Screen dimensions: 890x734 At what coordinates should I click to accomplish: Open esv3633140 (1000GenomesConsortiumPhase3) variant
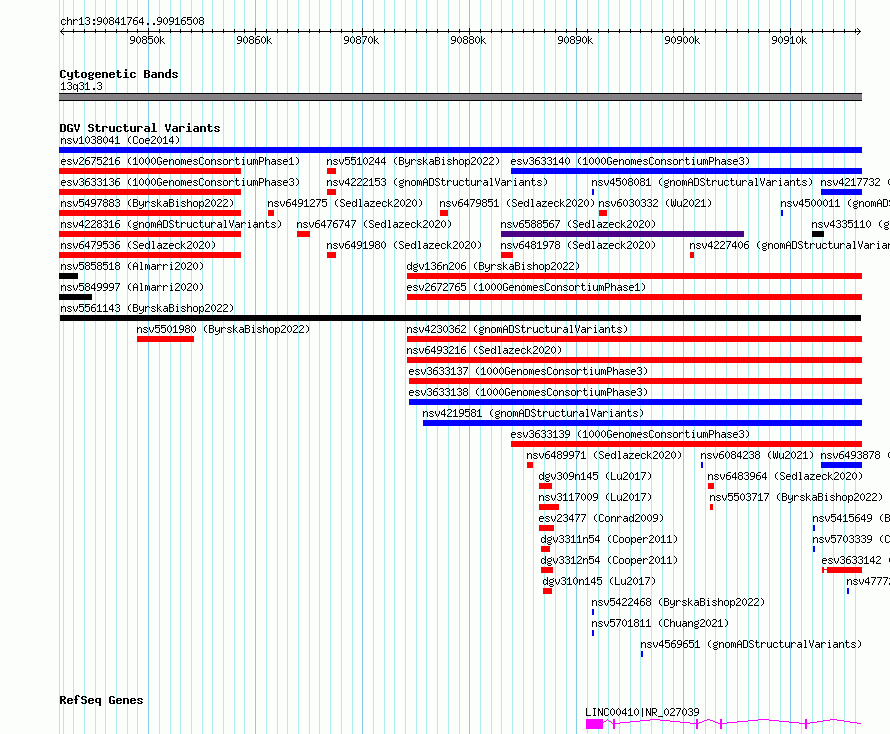click(630, 161)
